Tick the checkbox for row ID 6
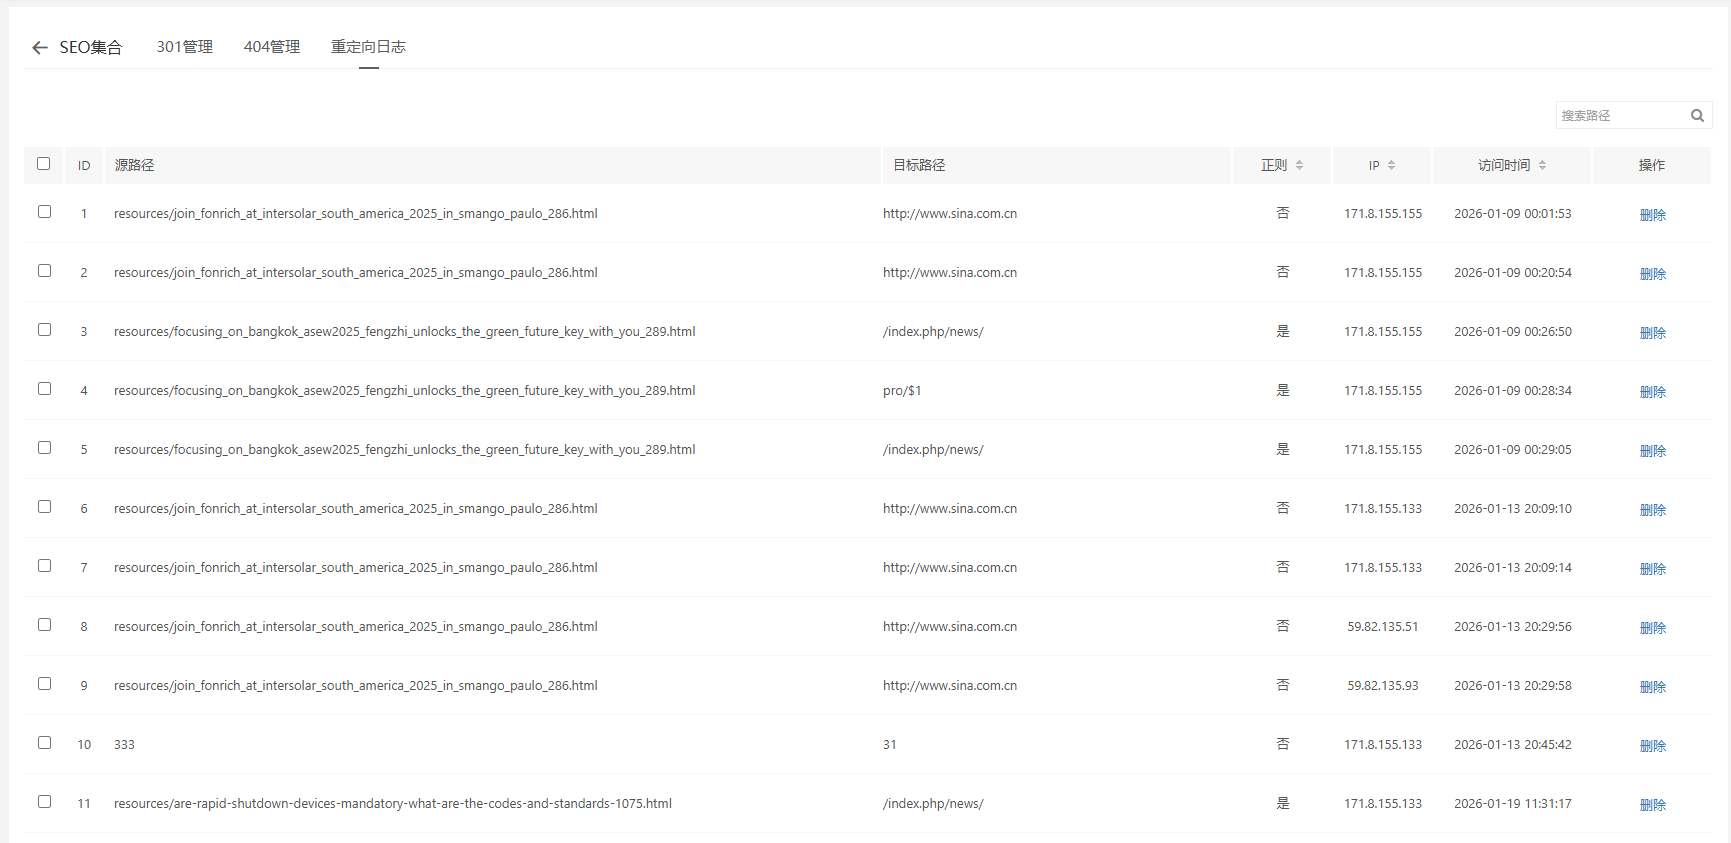 pyautogui.click(x=45, y=507)
